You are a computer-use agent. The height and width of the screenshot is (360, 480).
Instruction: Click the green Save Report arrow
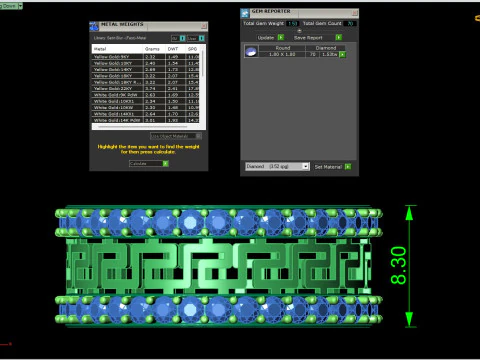click(339, 37)
